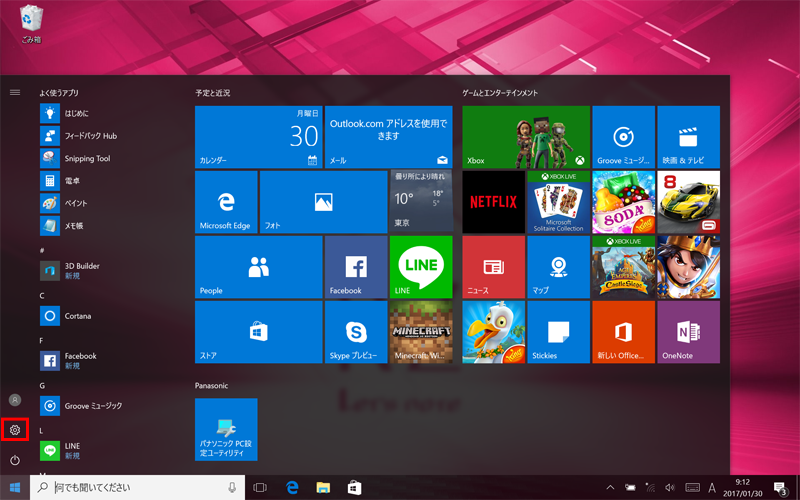Image resolution: width=800 pixels, height=500 pixels.
Task: Click the 予定と近況 group header
Action: coord(212,93)
